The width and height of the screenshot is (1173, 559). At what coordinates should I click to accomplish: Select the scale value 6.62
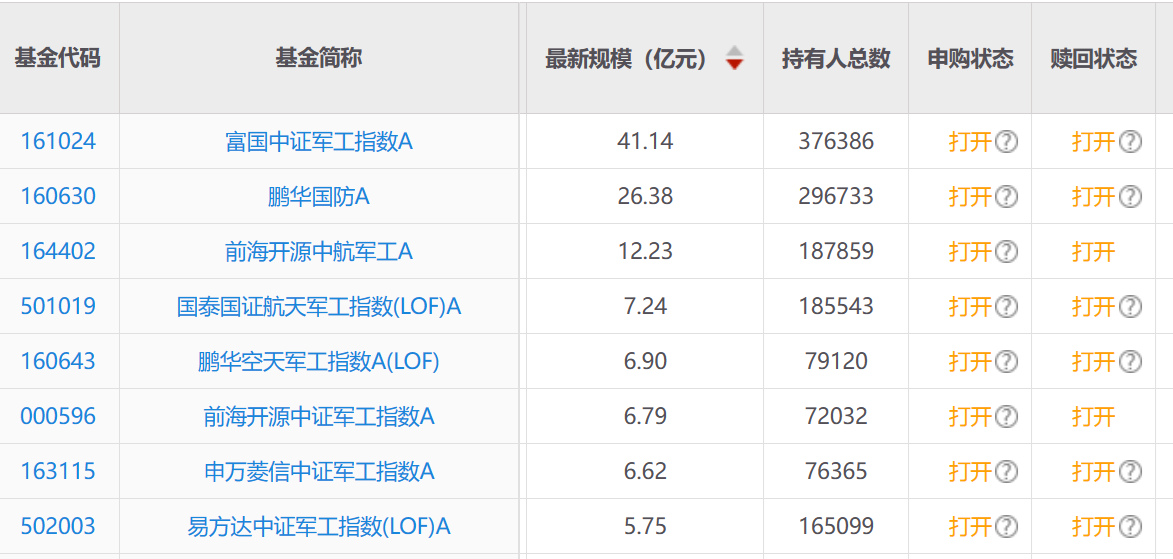646,471
